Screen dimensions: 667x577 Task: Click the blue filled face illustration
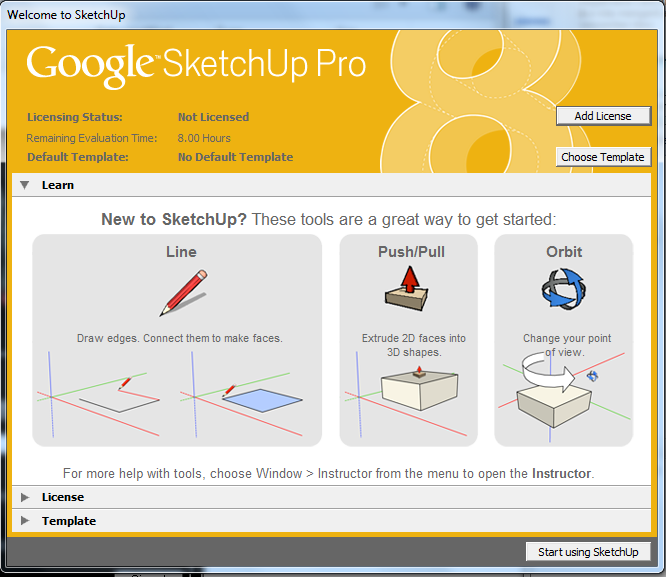(x=242, y=394)
